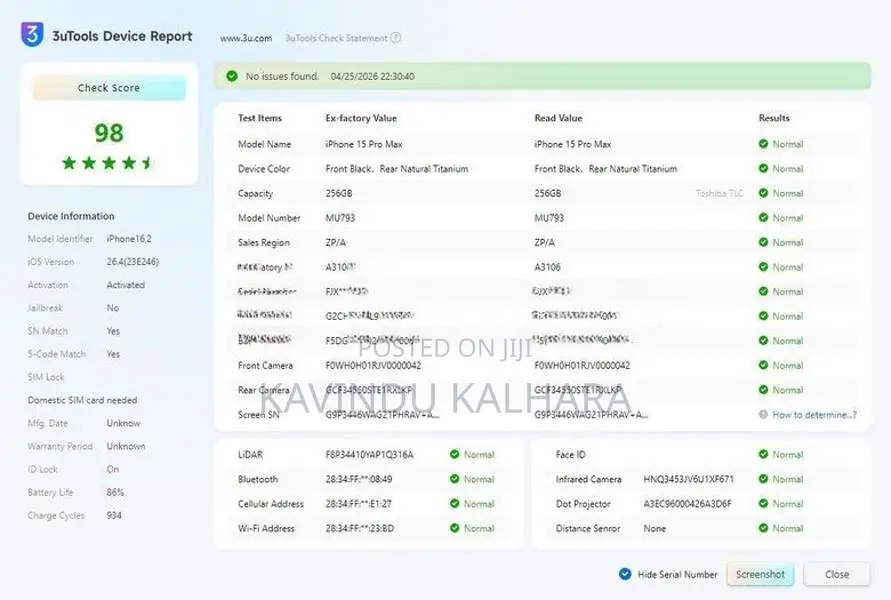Click the help icon beside Check Statement
The image size is (891, 600).
point(396,38)
